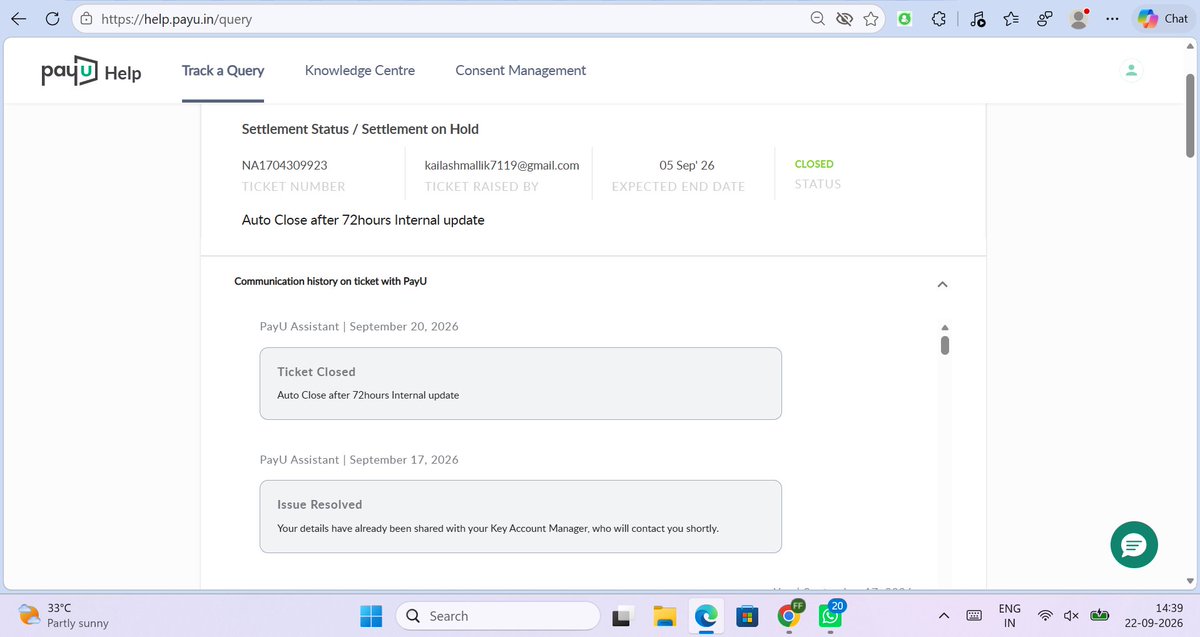Click the muted volume tray icon
The image size is (1200, 637).
click(1071, 615)
